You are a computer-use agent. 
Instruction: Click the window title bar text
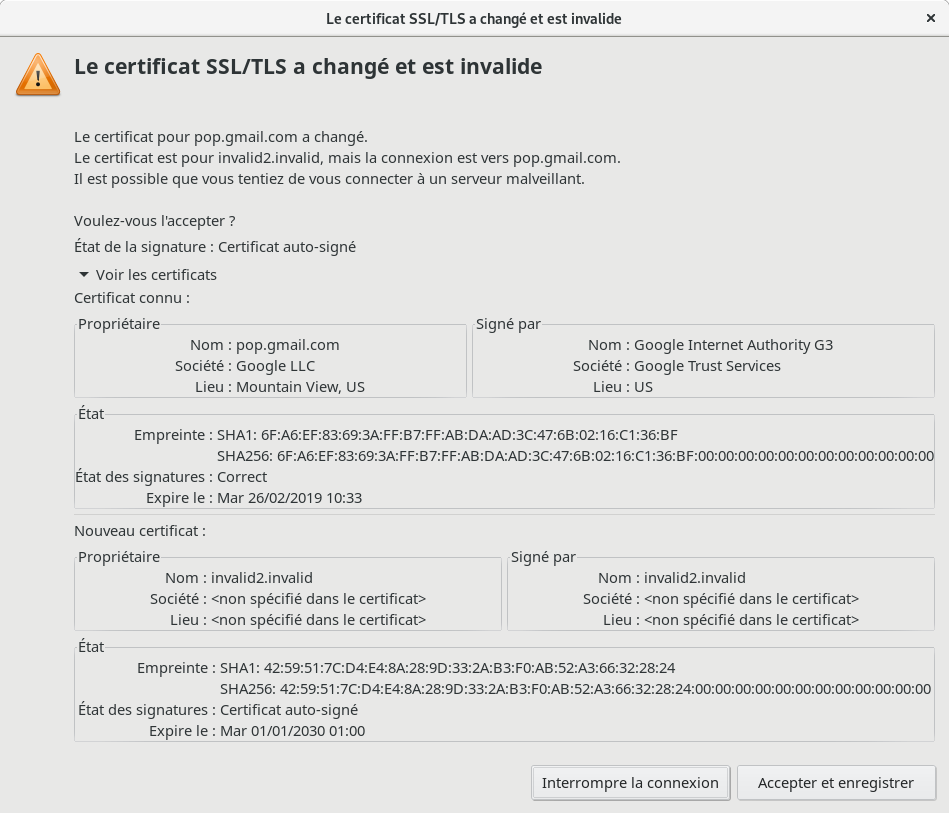474,19
